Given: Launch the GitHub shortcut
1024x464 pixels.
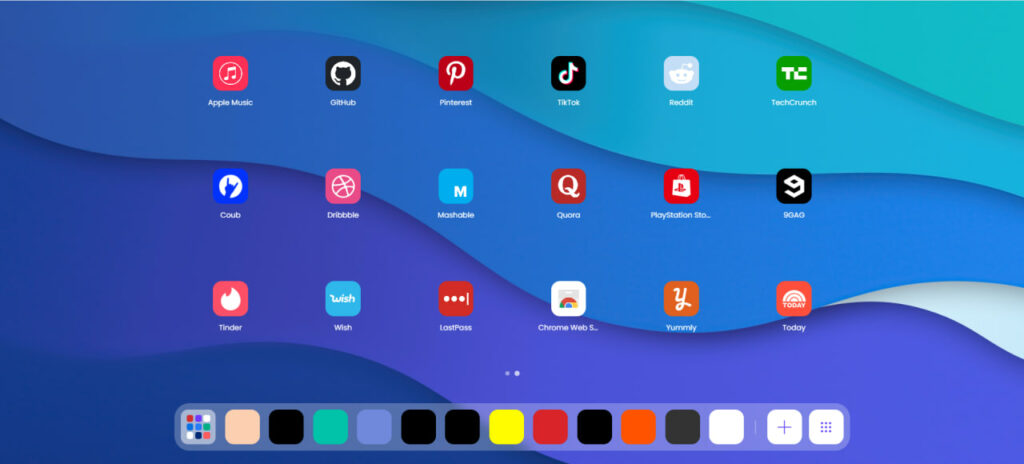Looking at the screenshot, I should (343, 73).
